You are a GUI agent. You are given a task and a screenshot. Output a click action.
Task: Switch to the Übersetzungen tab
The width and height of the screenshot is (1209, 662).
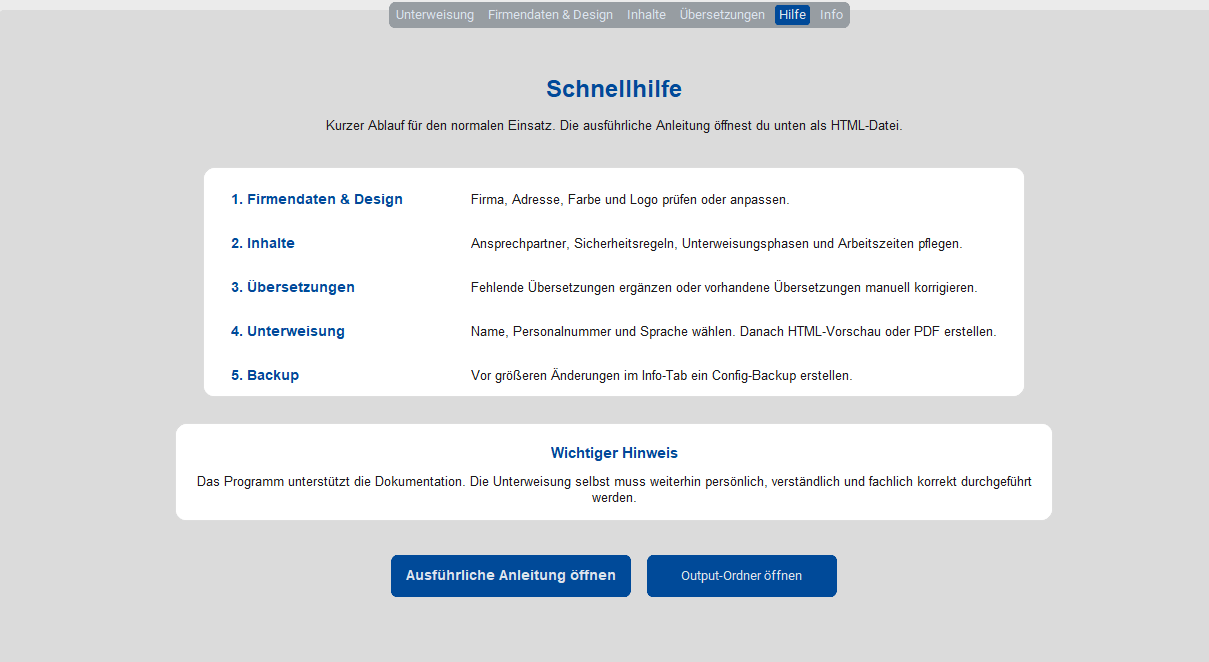[x=721, y=14]
